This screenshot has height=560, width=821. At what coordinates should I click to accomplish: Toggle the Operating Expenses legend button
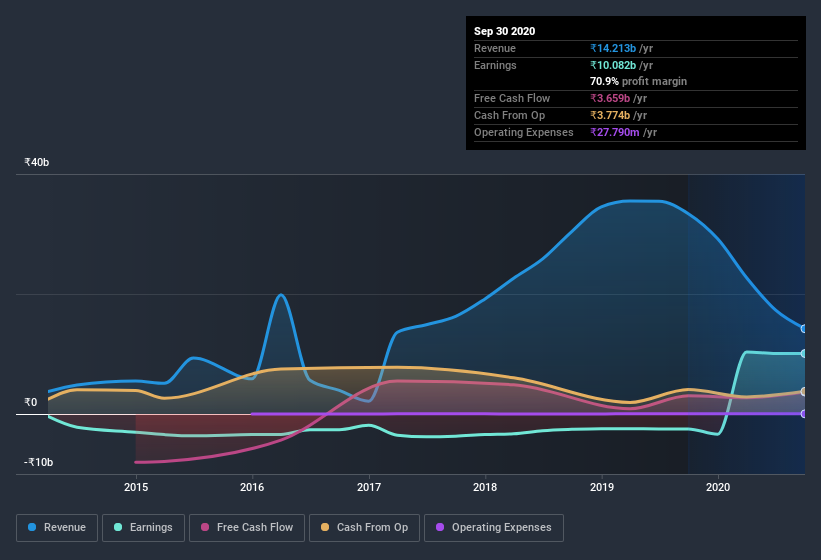494,528
